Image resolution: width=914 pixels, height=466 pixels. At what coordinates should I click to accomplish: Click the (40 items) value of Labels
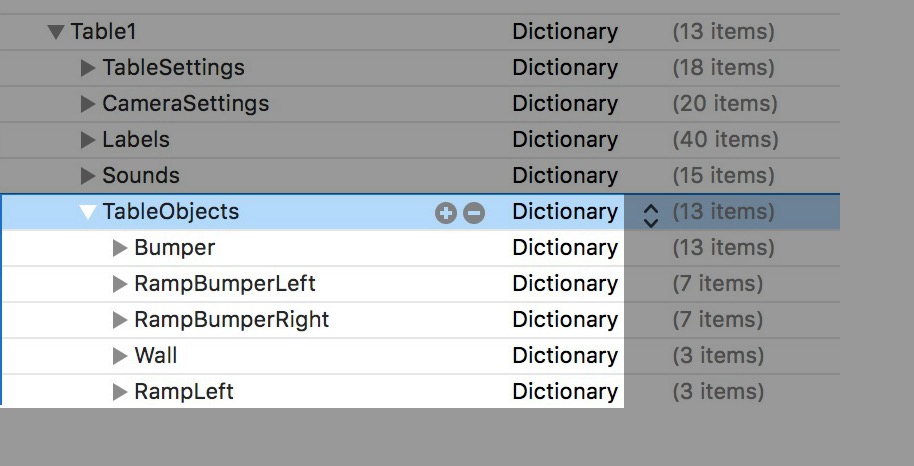[724, 140]
